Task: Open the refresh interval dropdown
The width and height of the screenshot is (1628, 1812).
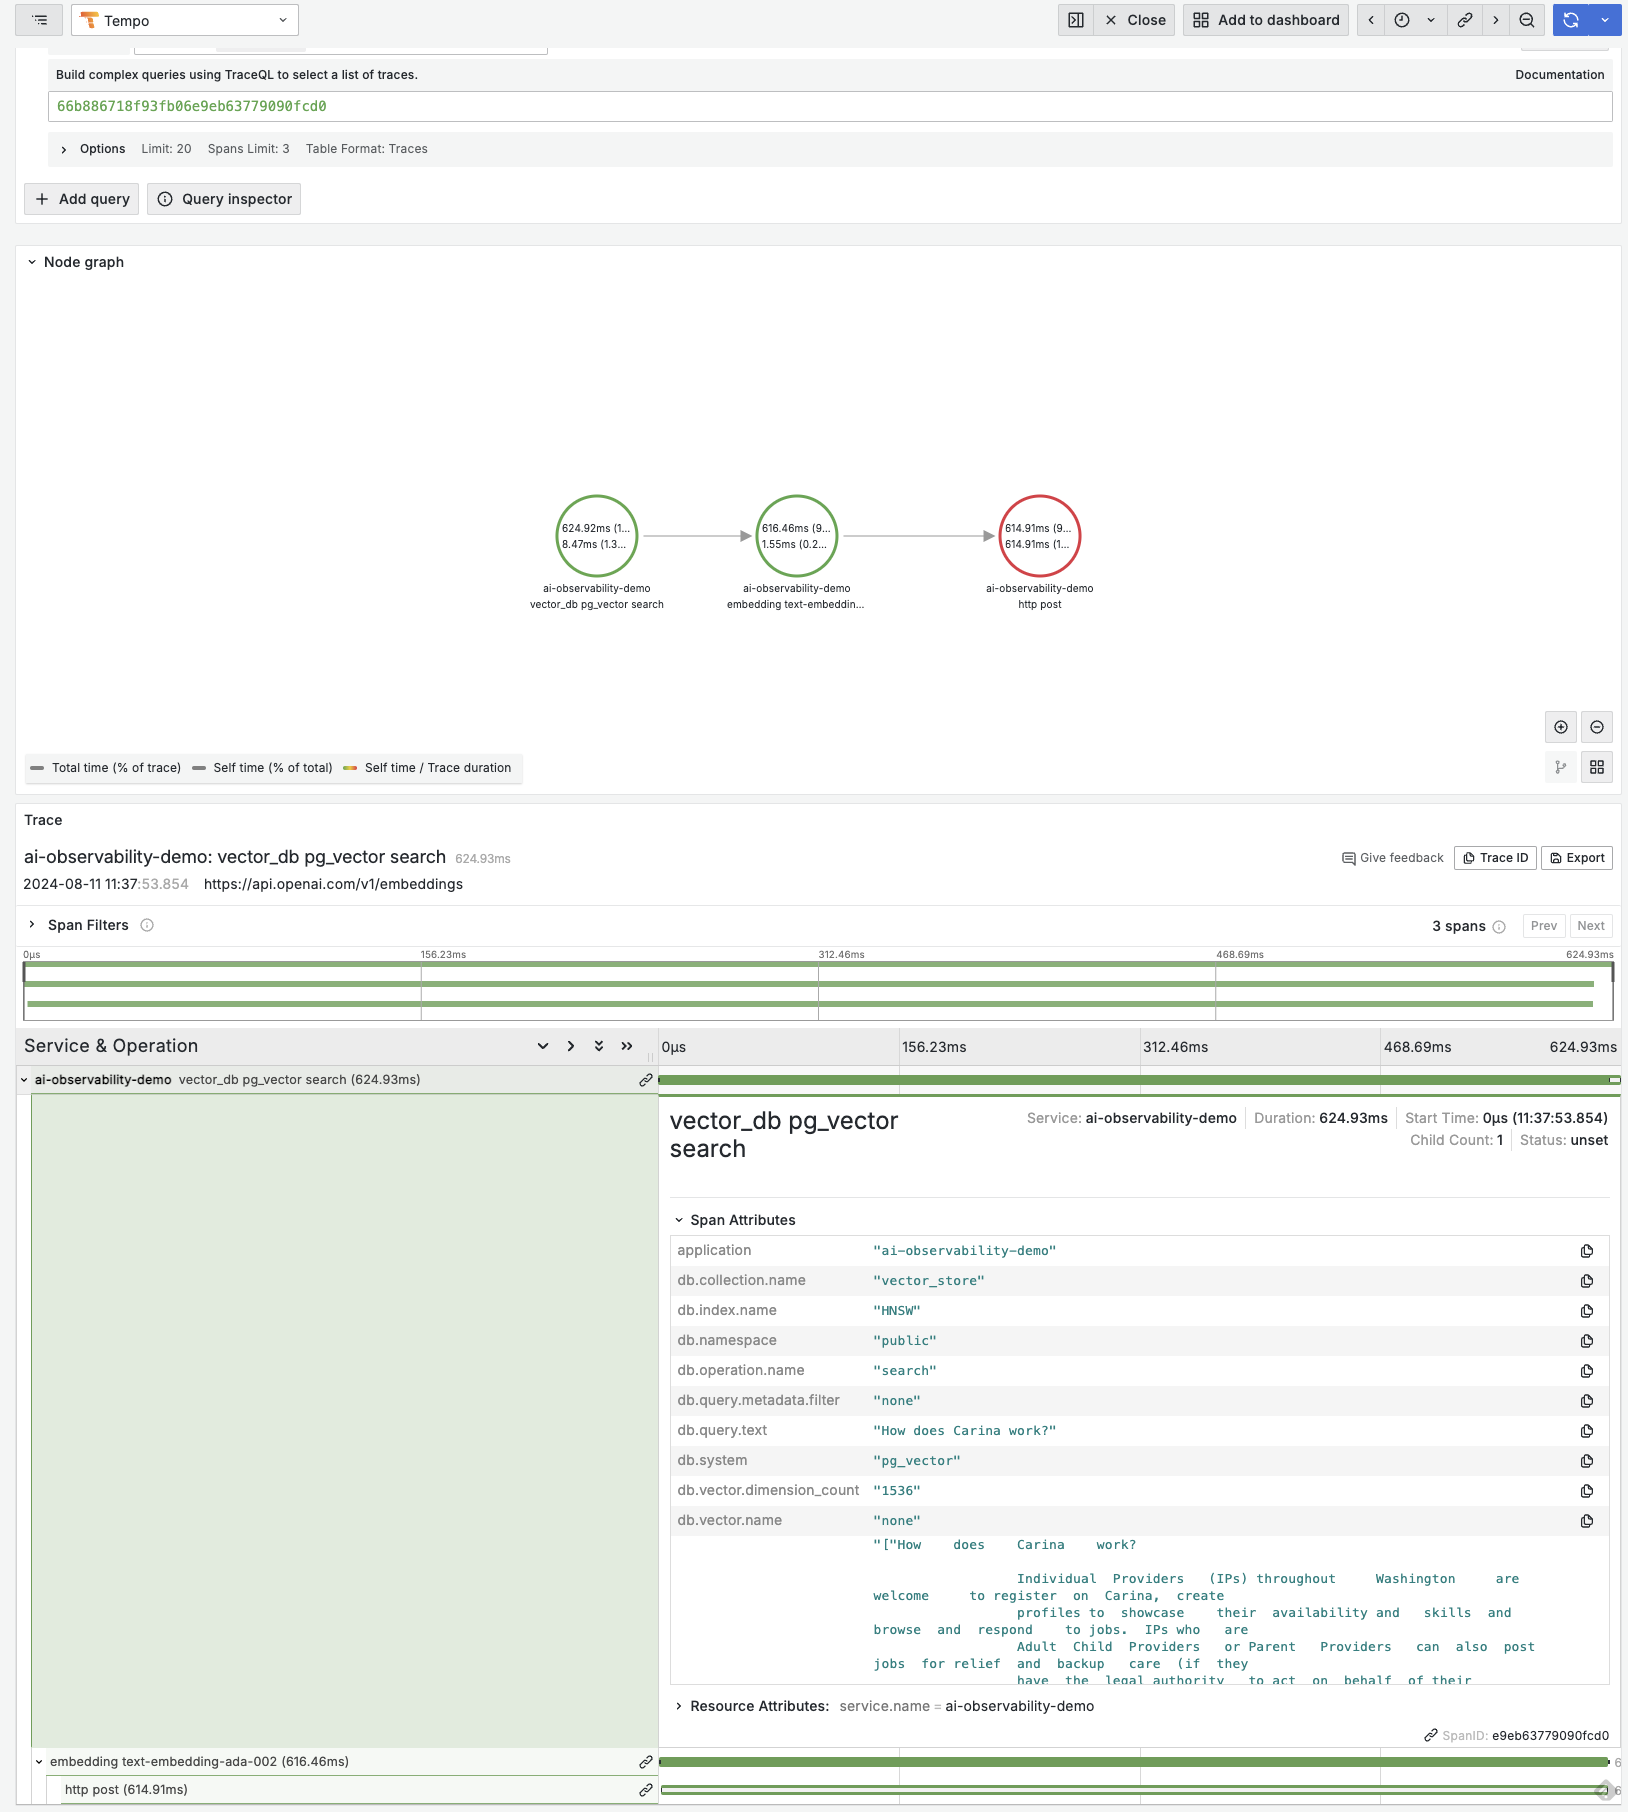Action: 1605,20
